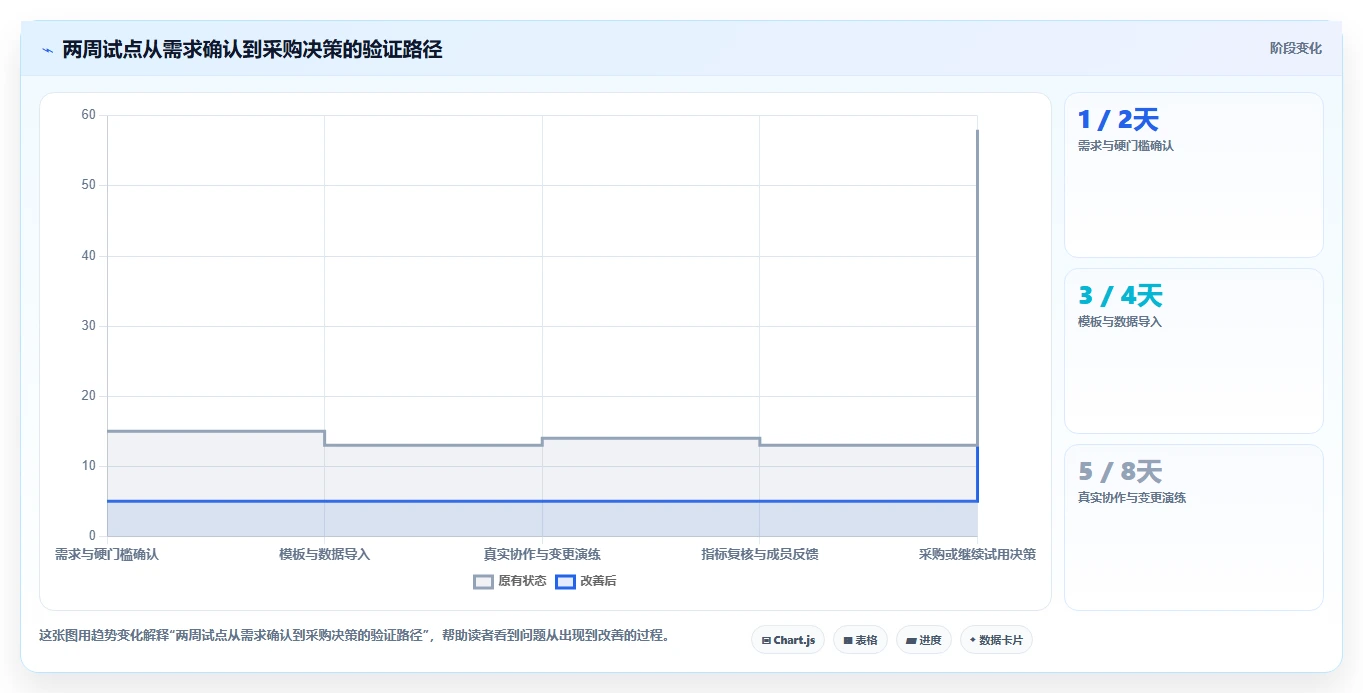Select the Chart.js tag
This screenshot has height=693, width=1363.
point(788,640)
